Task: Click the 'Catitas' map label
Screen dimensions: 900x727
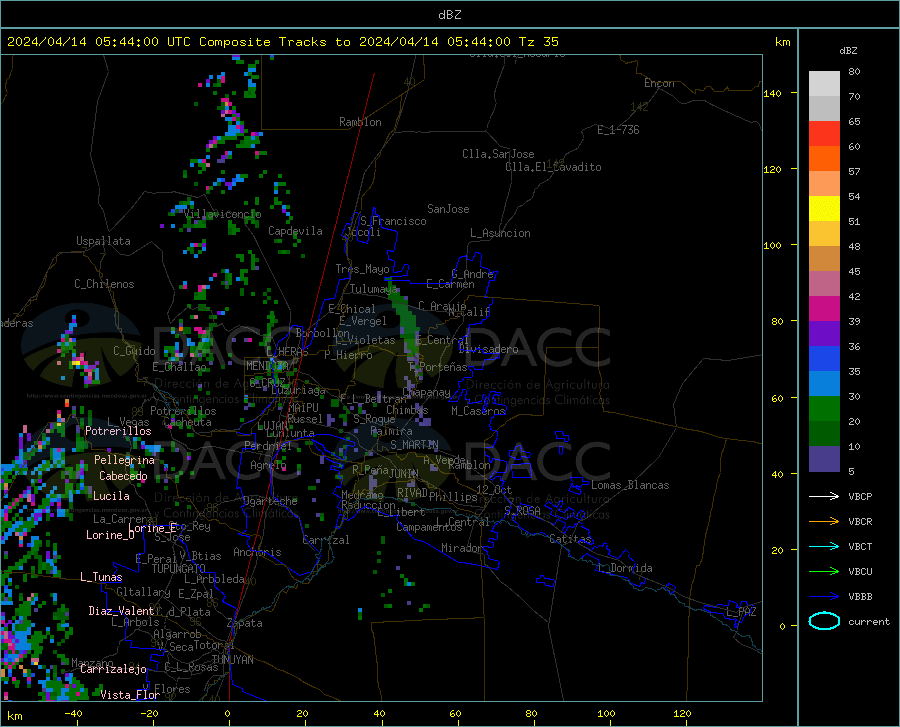Action: click(x=571, y=539)
